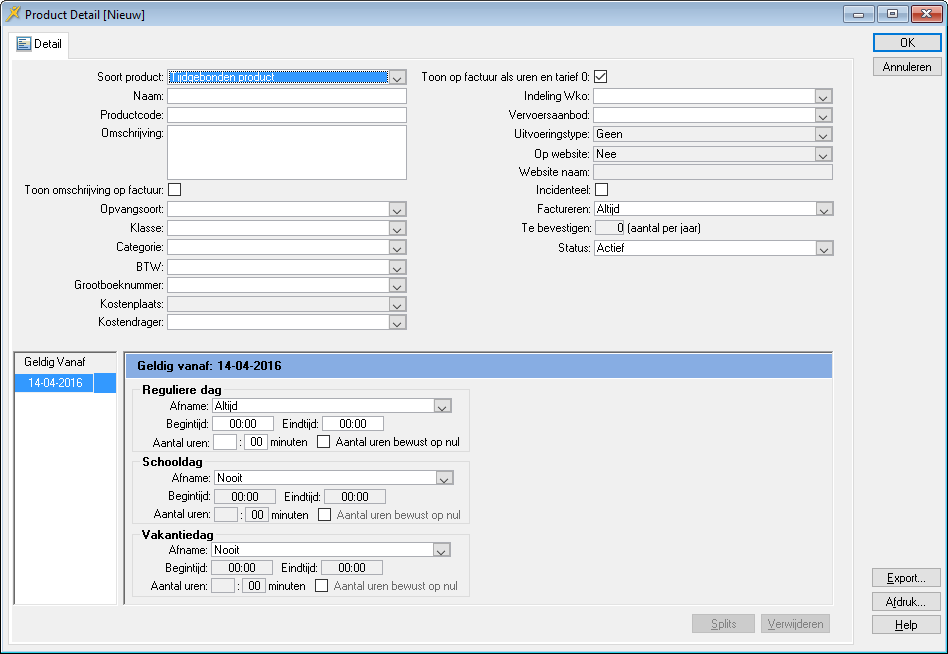Switch to the Detail tab
Screen dimensions: 948x654
[40, 44]
